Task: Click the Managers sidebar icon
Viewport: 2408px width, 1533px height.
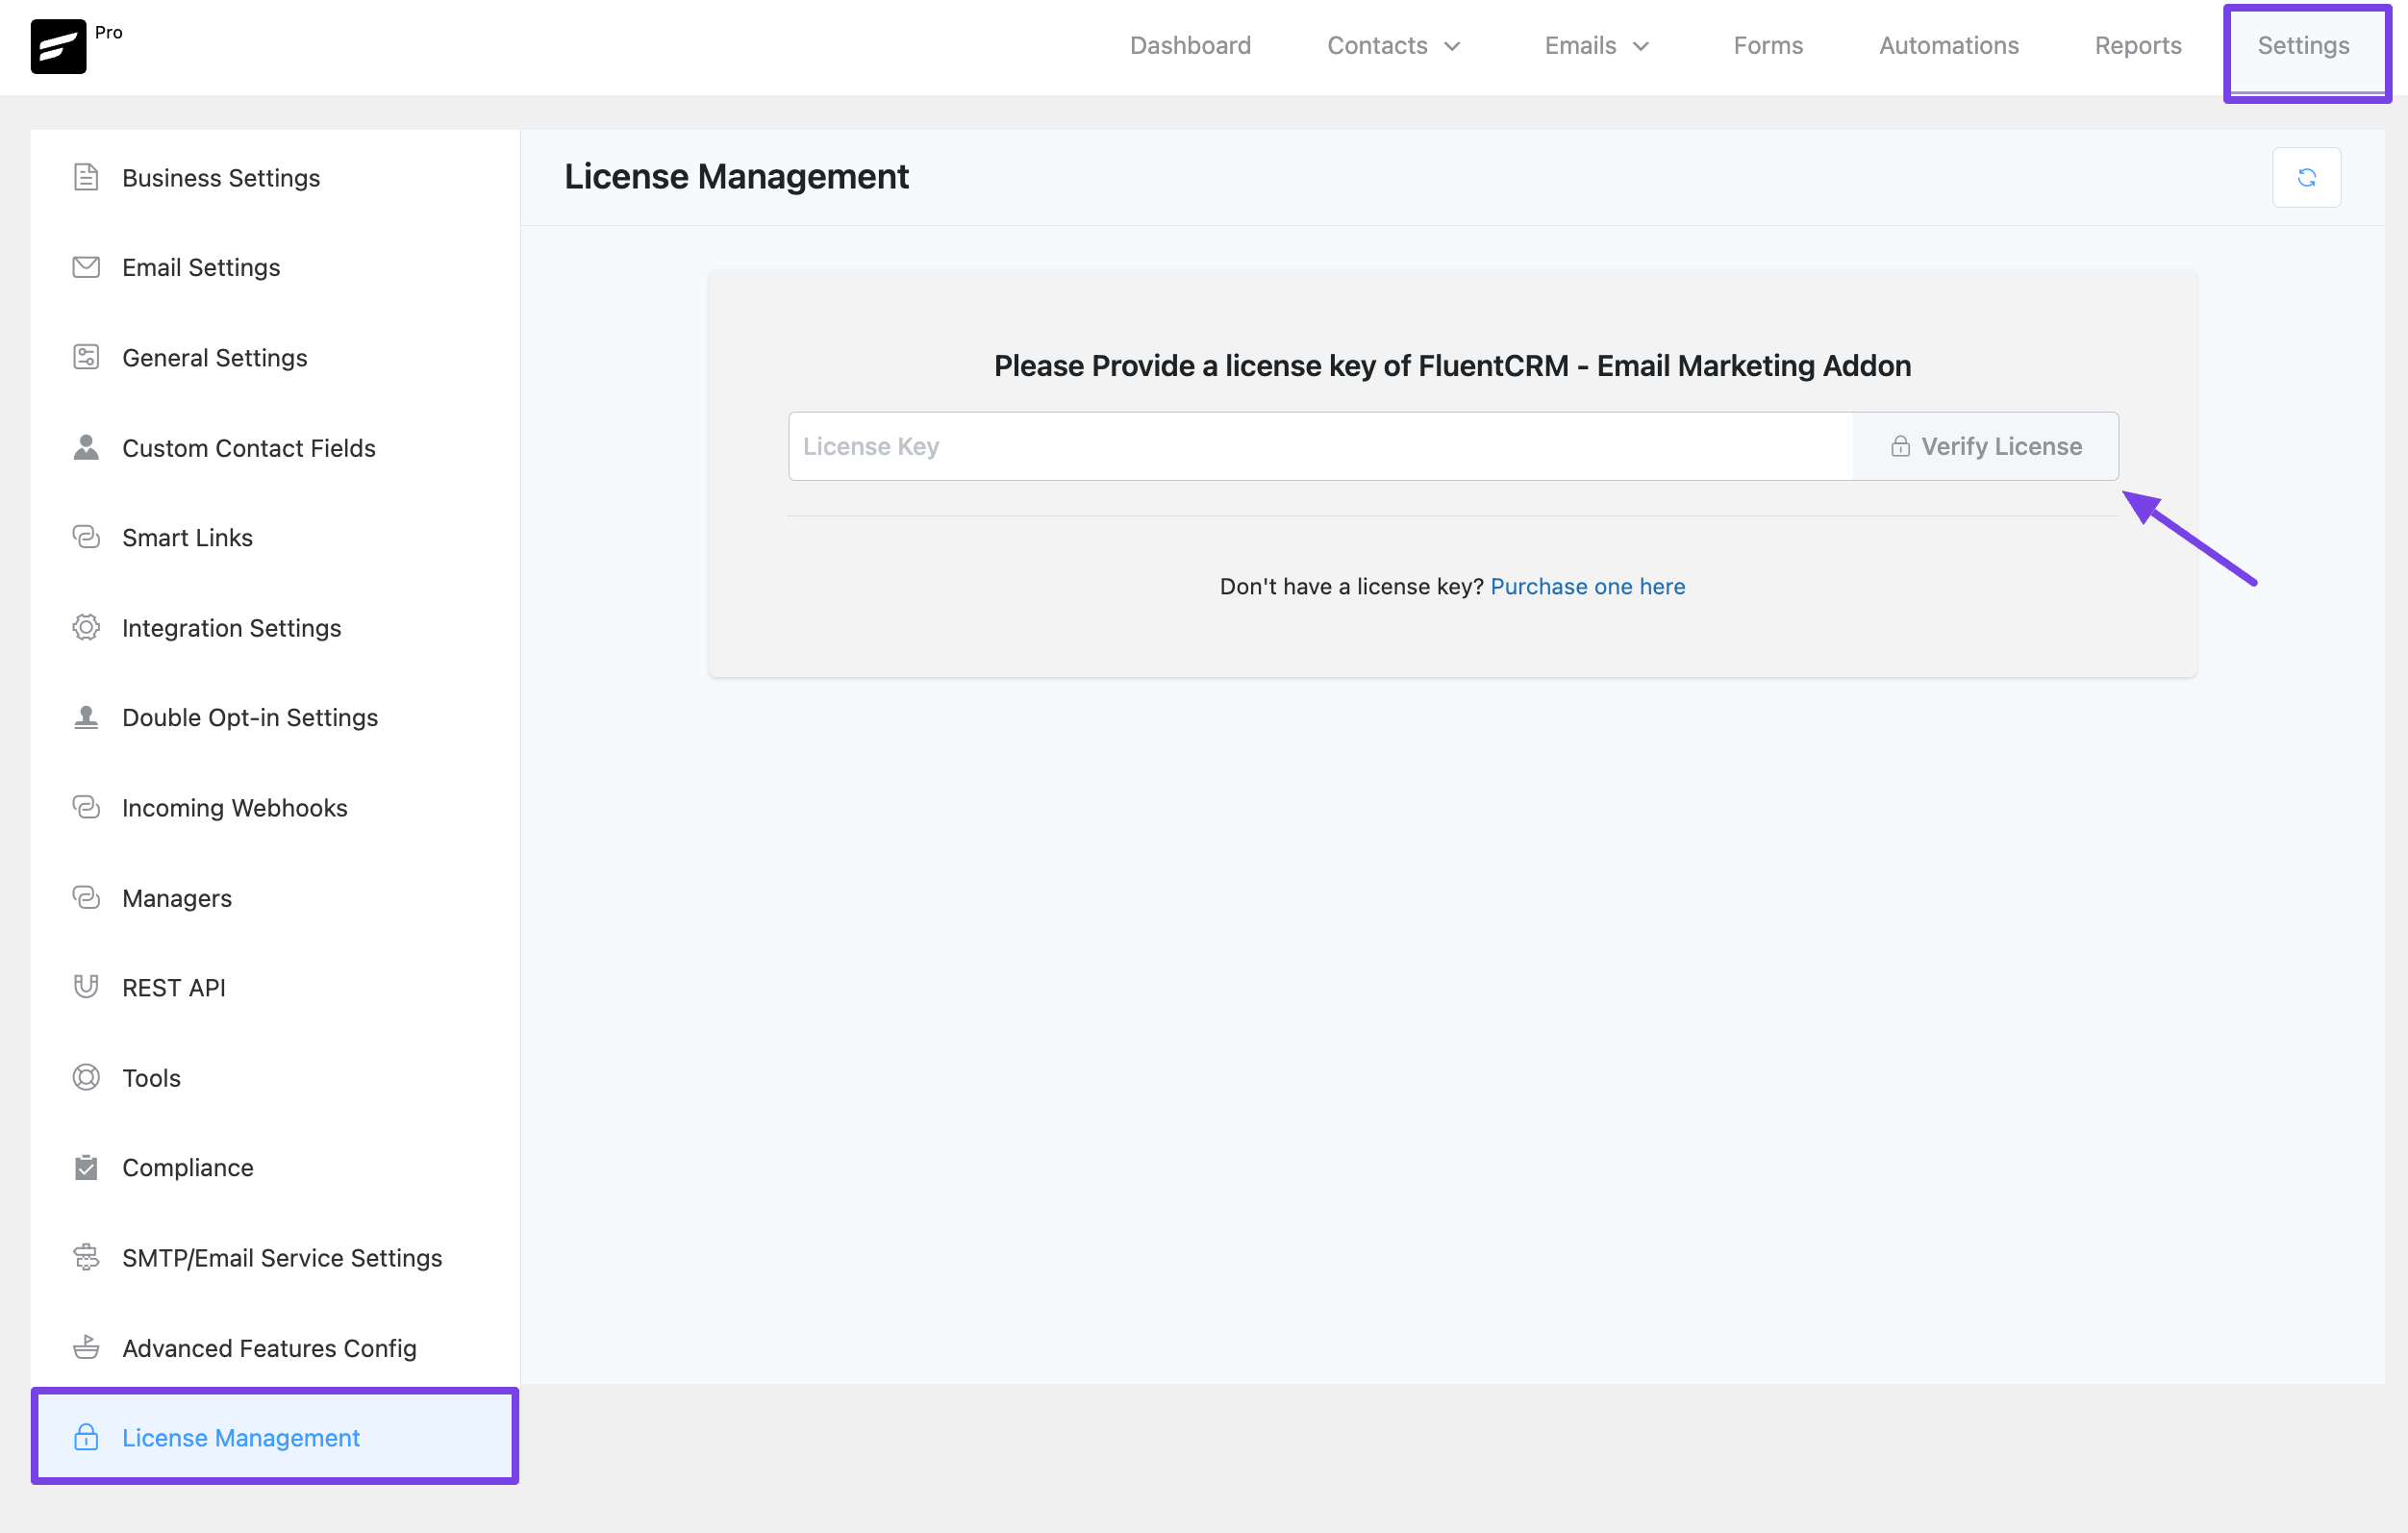Action: coord(86,897)
